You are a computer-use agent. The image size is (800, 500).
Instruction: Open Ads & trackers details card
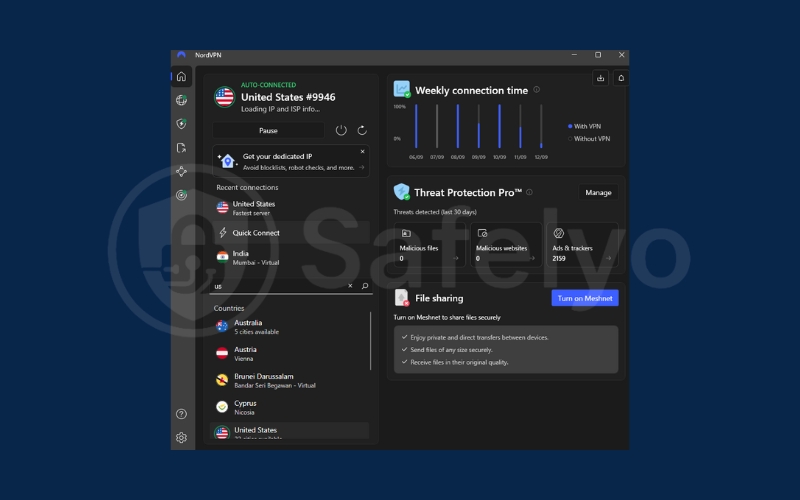pyautogui.click(x=582, y=245)
